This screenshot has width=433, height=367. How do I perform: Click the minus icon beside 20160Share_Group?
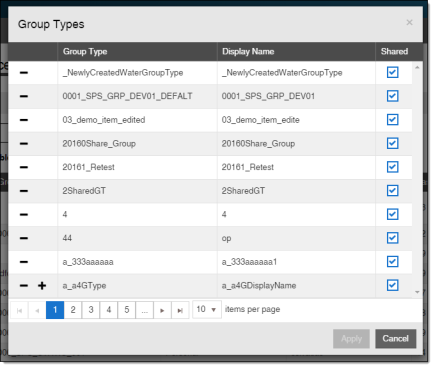(x=24, y=144)
